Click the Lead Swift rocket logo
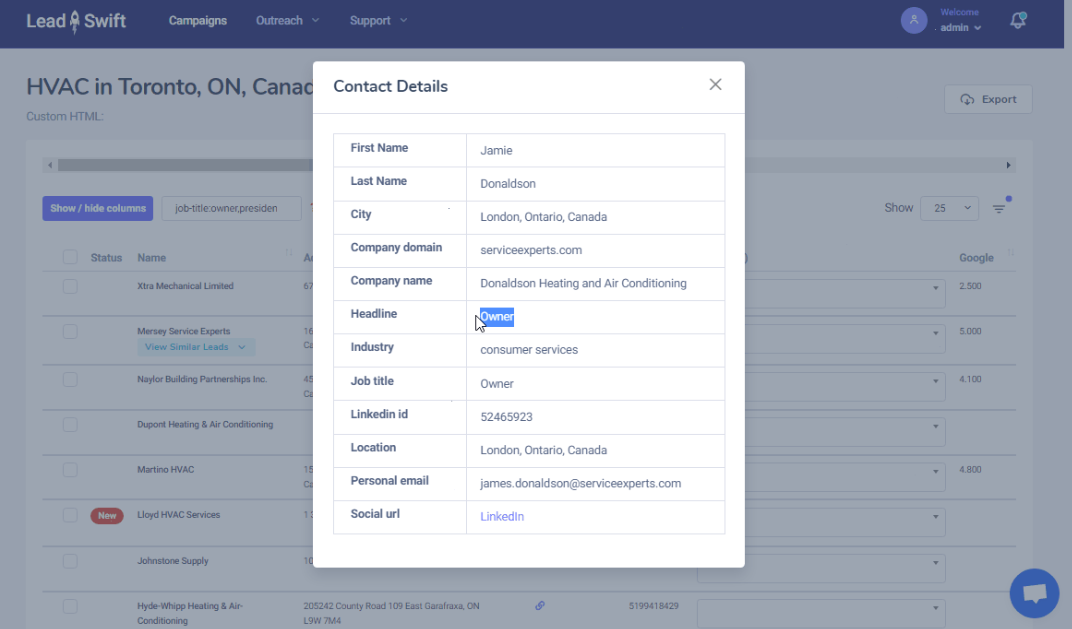 75,20
